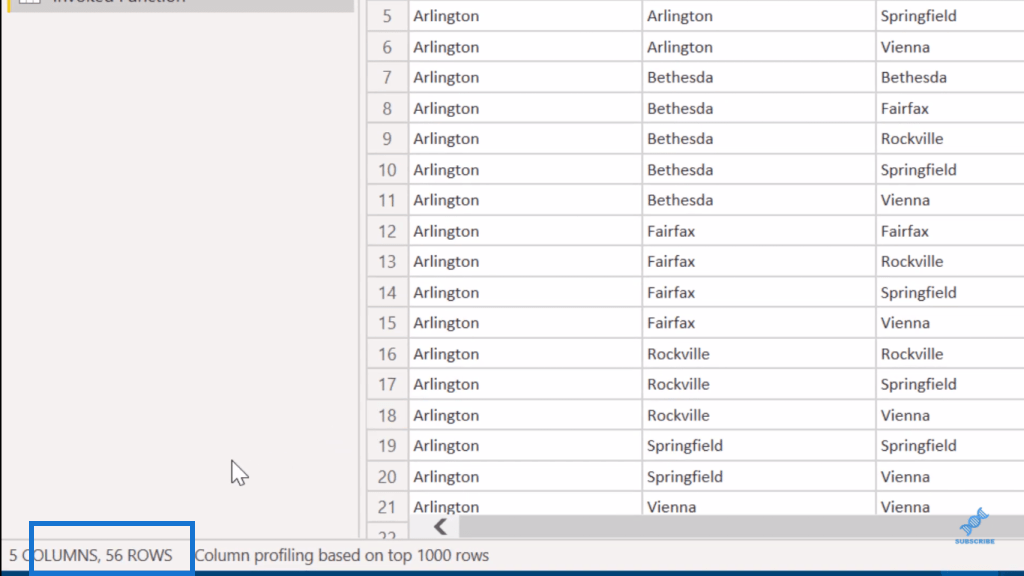Click first-column Arlington cell in row 5
1024x576 pixels.
pyautogui.click(x=525, y=16)
